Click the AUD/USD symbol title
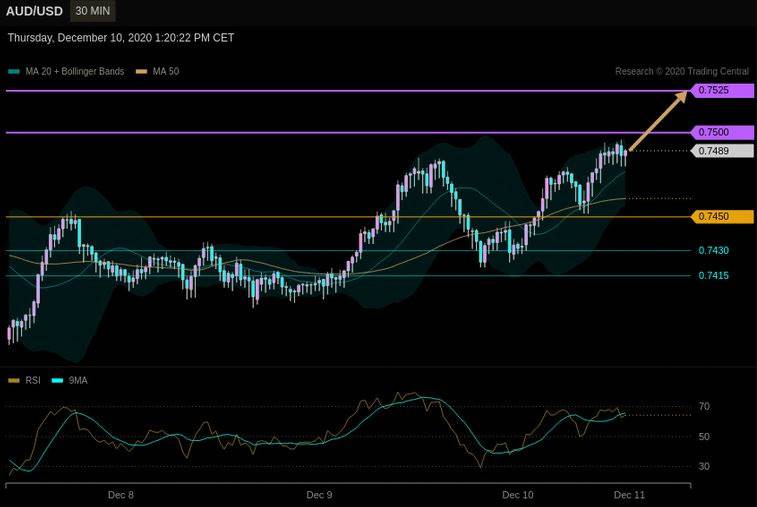This screenshot has height=507, width=757. tap(34, 11)
